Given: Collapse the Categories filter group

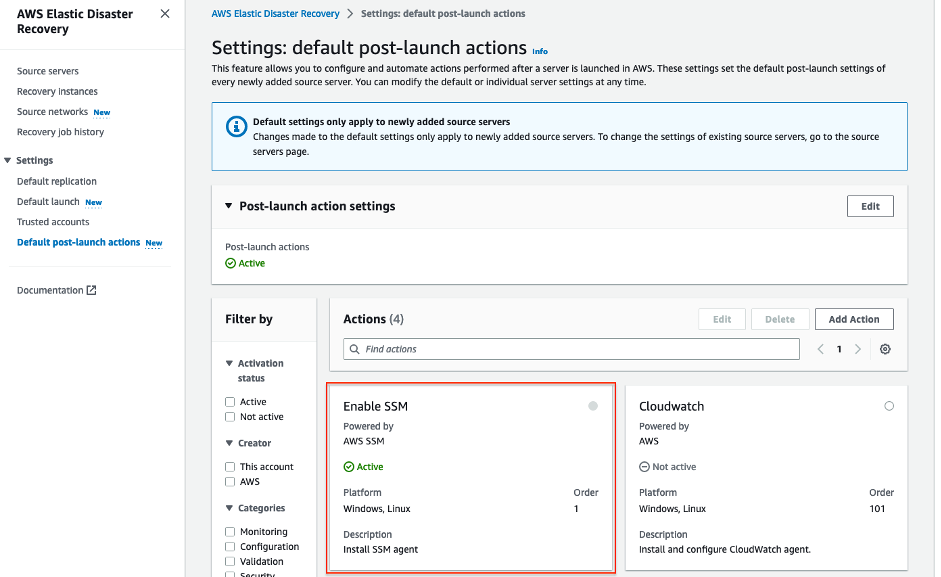Looking at the screenshot, I should 228,508.
